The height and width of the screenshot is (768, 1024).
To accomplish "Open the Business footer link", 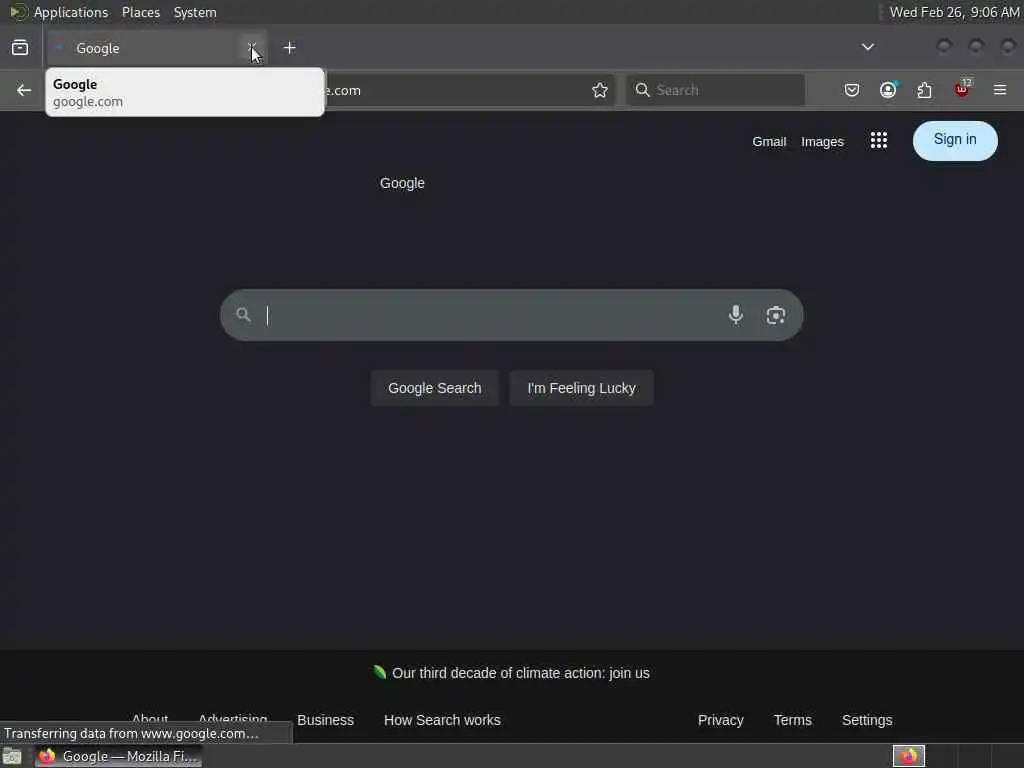I will pyautogui.click(x=325, y=720).
